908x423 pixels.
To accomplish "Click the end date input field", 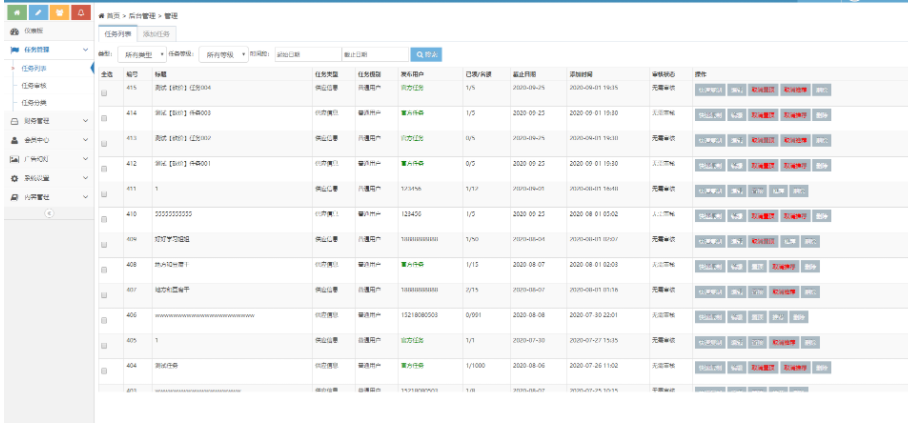I will 375,54.
